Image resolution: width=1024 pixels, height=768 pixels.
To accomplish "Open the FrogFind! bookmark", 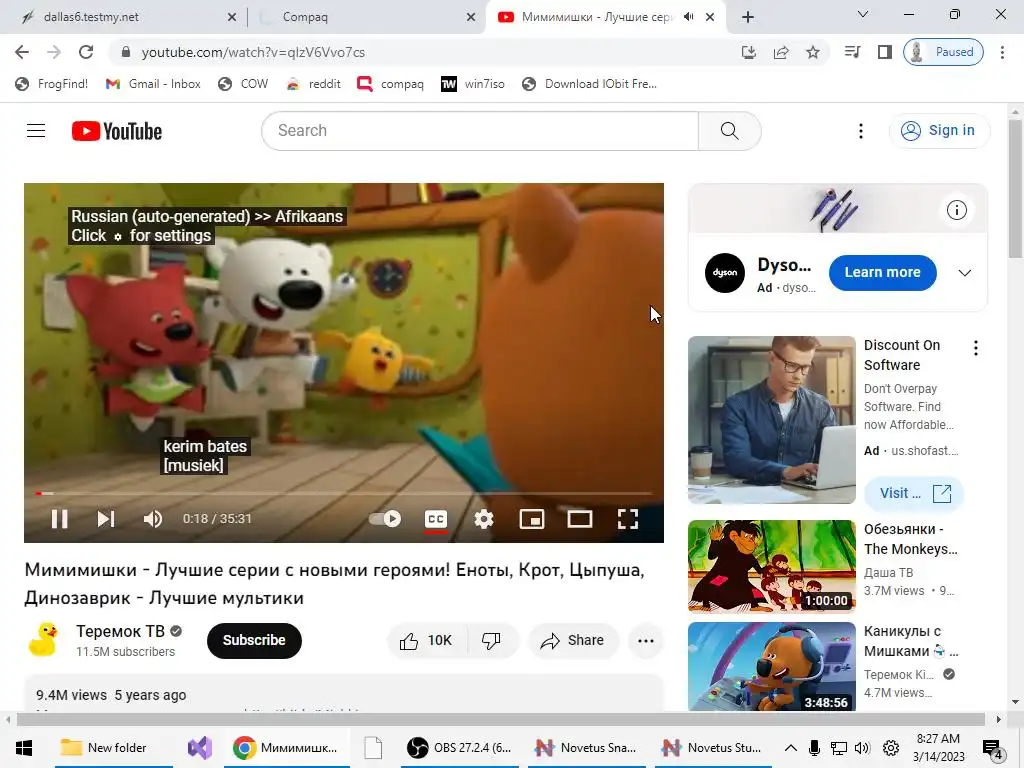I will 52,84.
